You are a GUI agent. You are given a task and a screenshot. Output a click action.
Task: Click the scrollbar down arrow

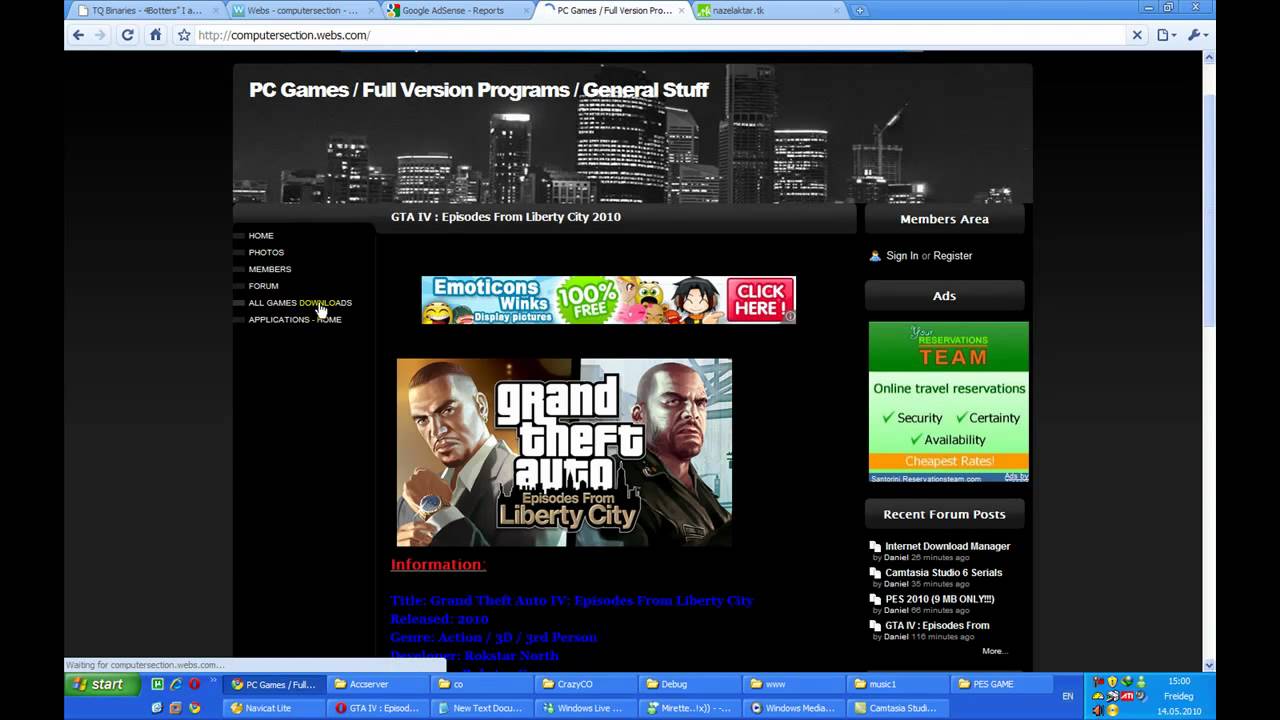click(x=1209, y=665)
